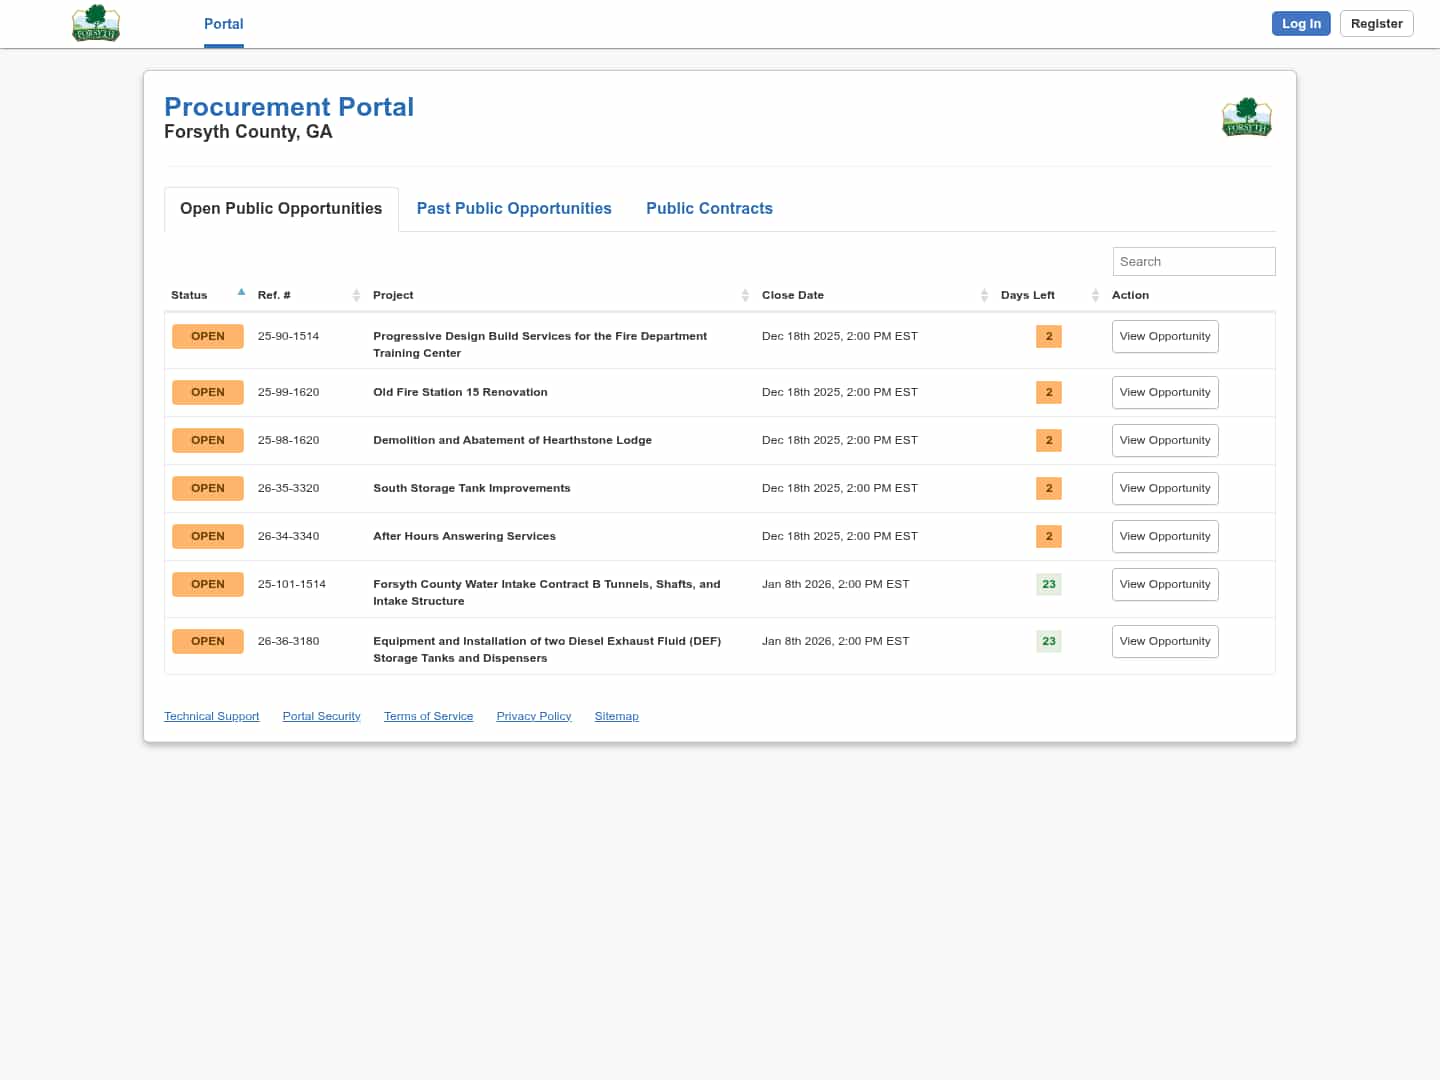Screen dimensions: 1440x1080
Task: View Opportunity for After Hours Answering Services
Action: (x=1165, y=537)
